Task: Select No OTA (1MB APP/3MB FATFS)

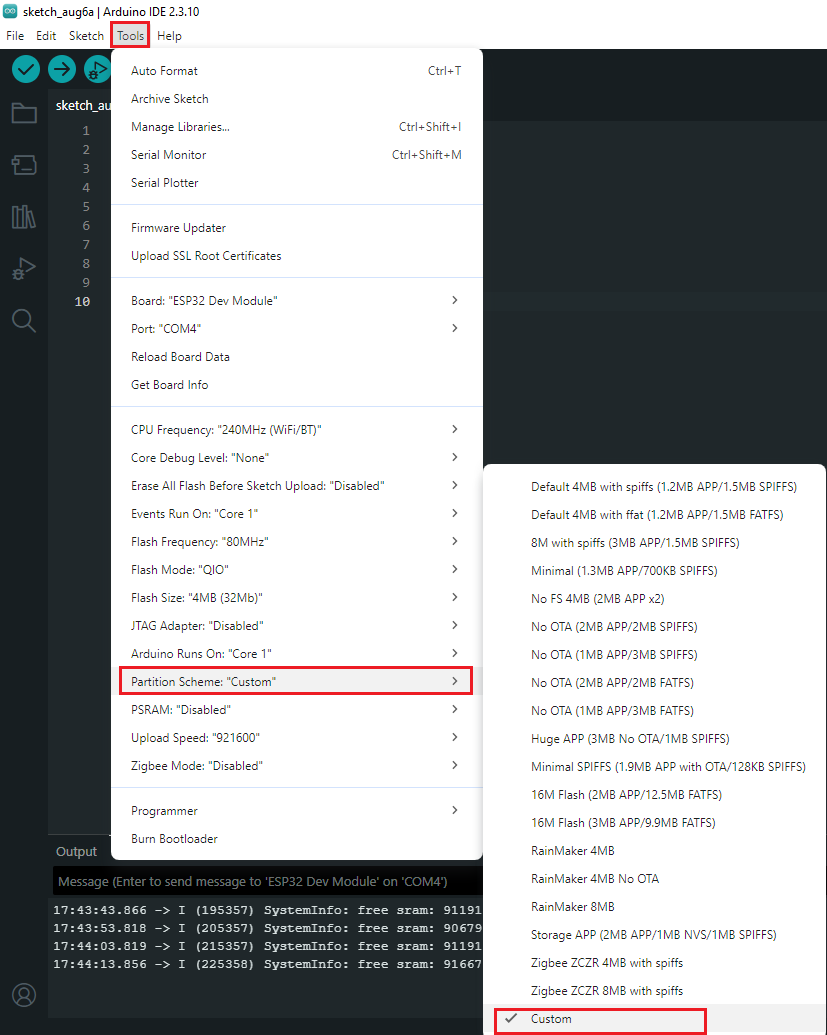Action: click(x=654, y=710)
